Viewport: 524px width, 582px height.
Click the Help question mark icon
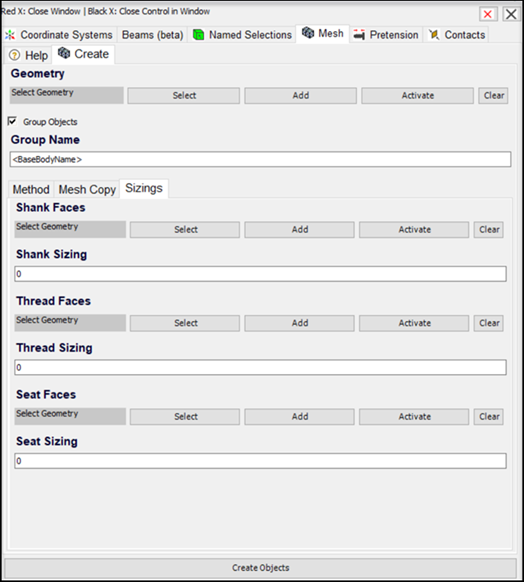[x=14, y=55]
